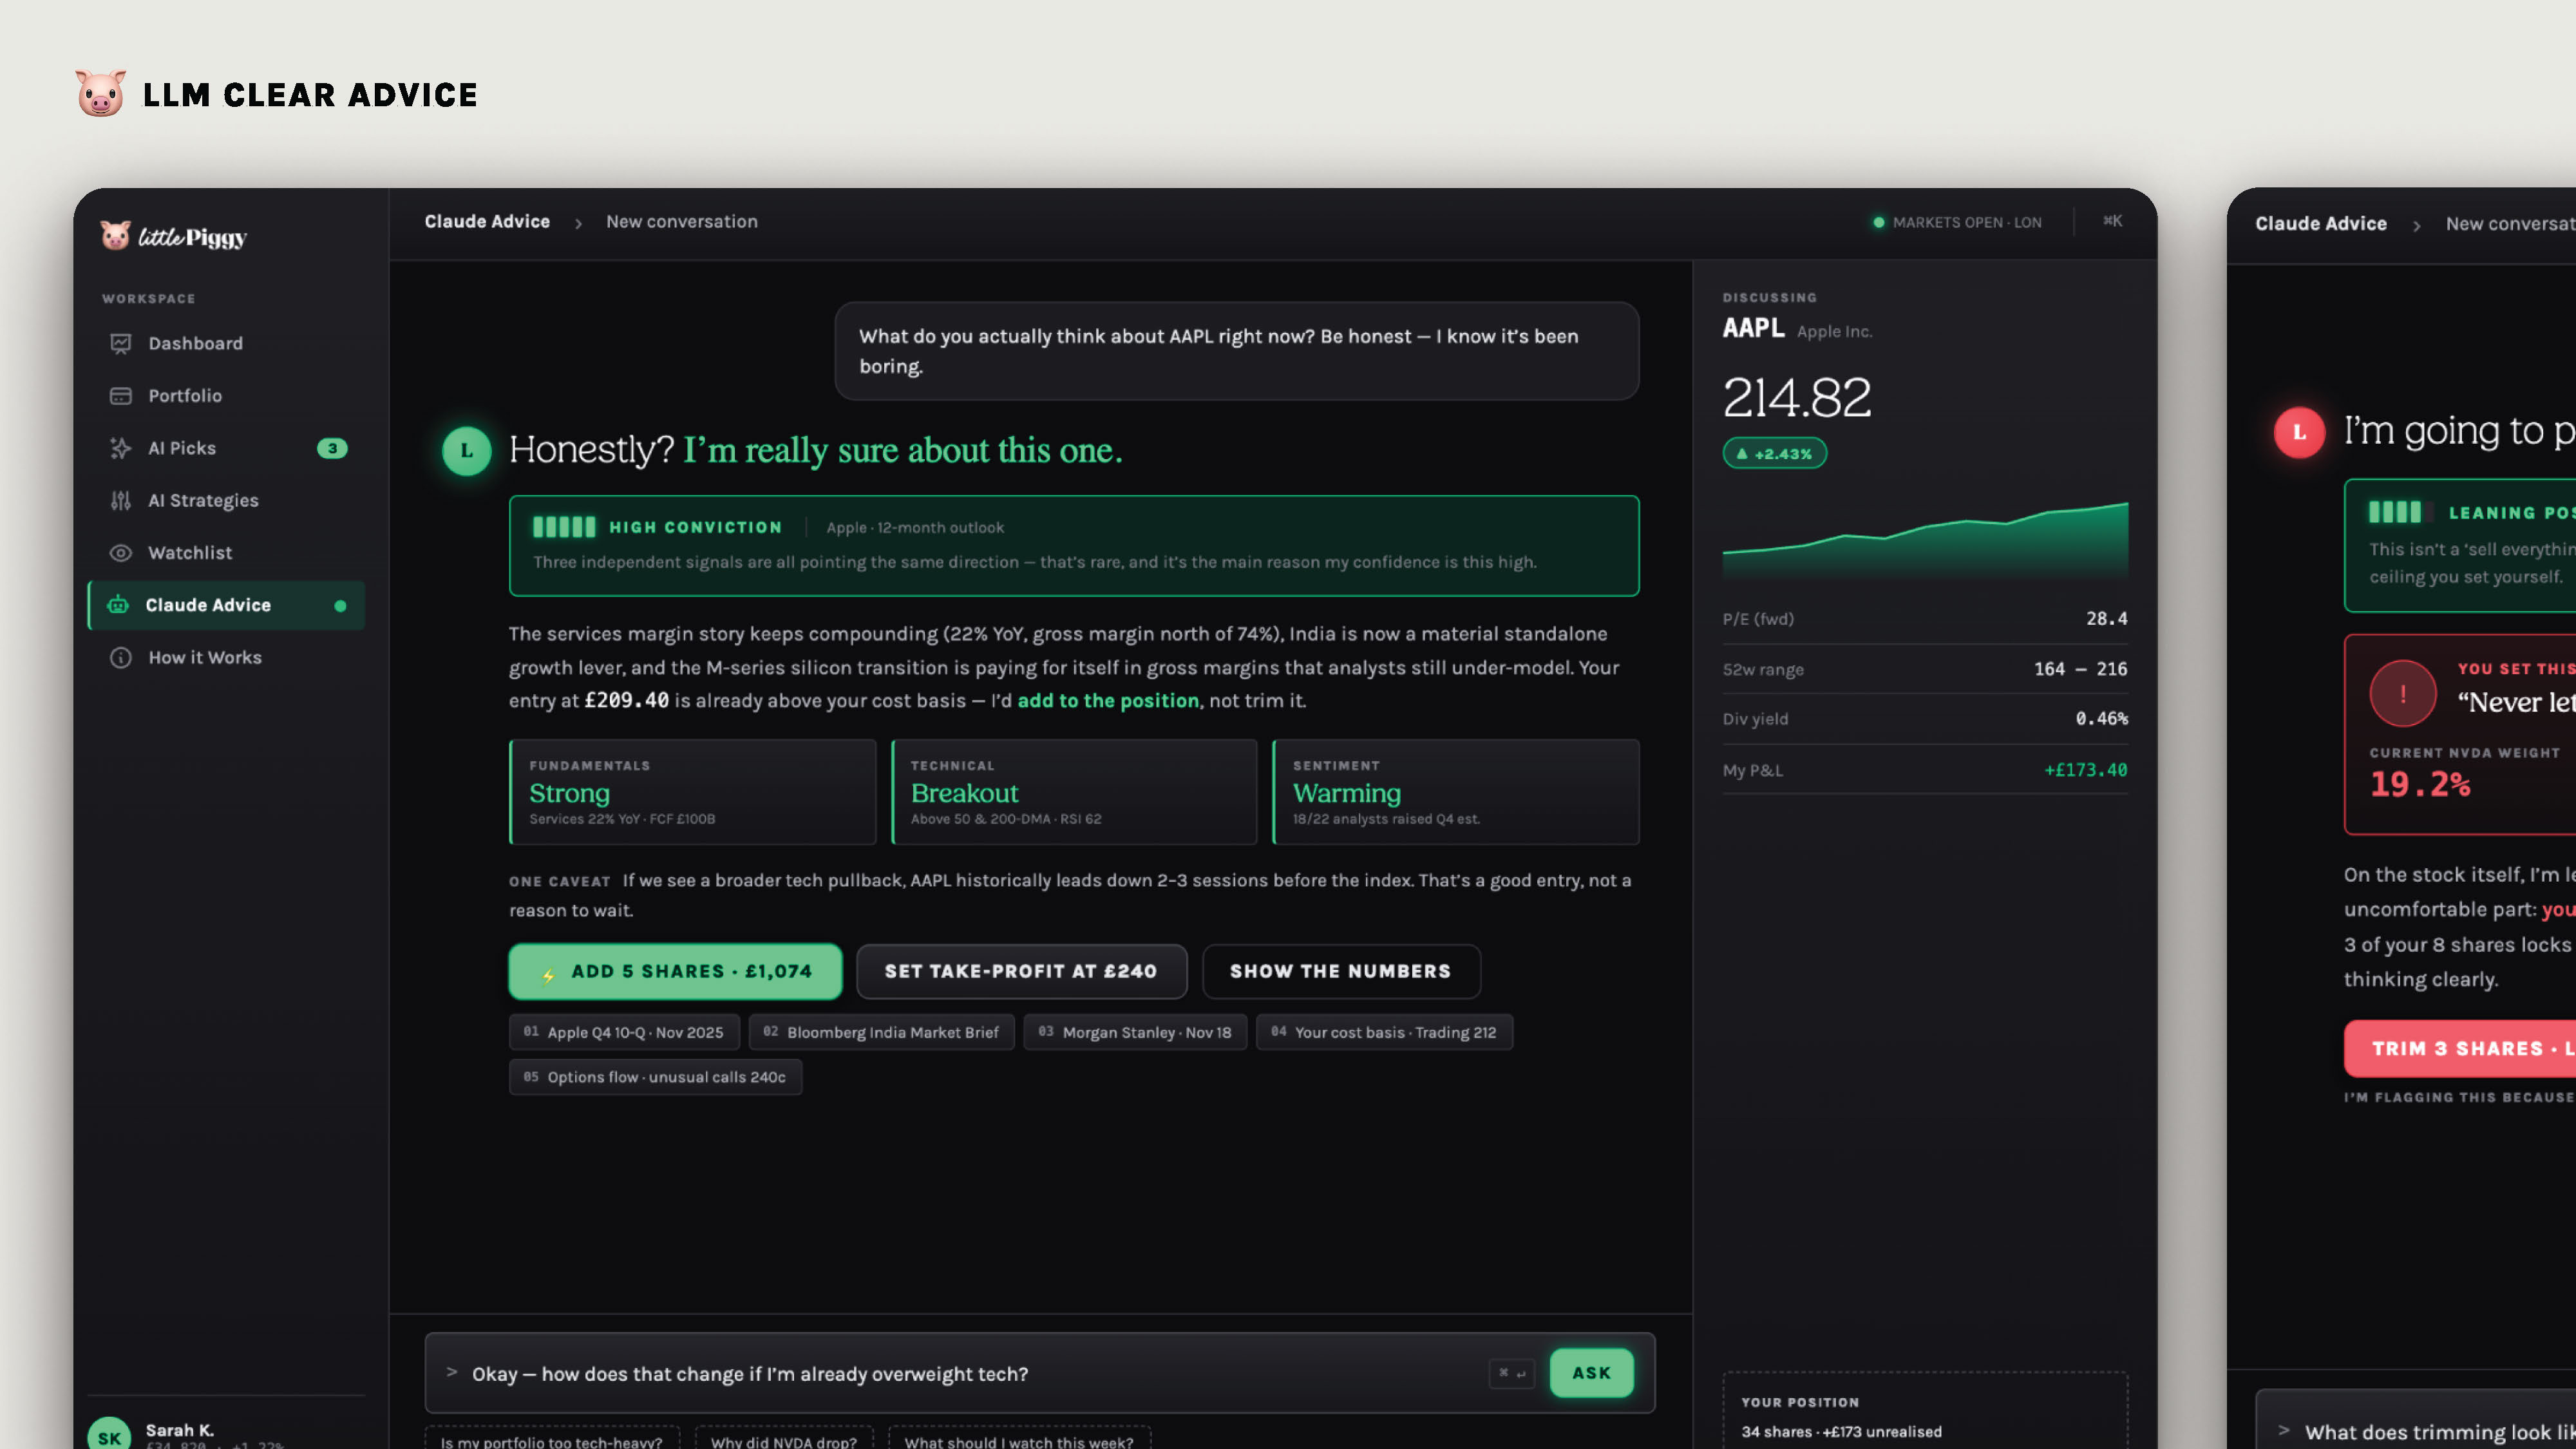
Task: Open the Portfolio menu item
Action: (226, 396)
